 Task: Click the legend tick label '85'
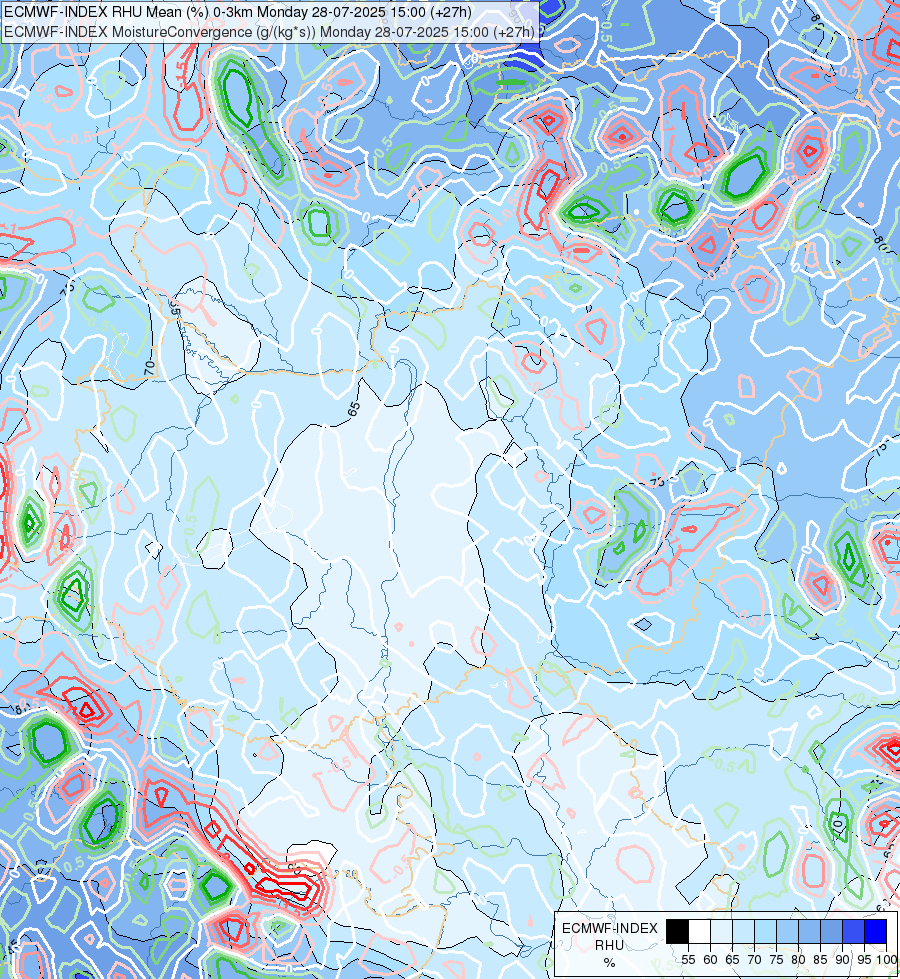pos(821,960)
